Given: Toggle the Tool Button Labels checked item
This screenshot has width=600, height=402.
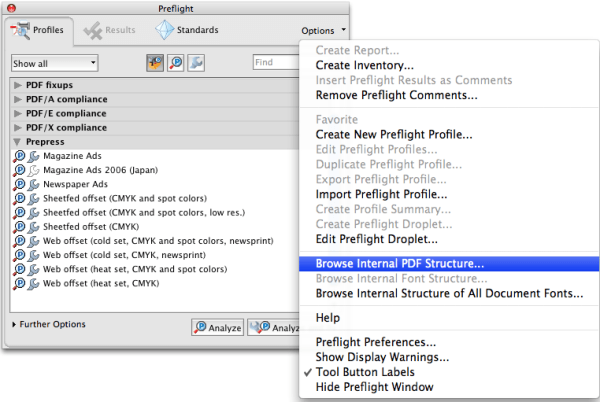Looking at the screenshot, I should (x=365, y=372).
